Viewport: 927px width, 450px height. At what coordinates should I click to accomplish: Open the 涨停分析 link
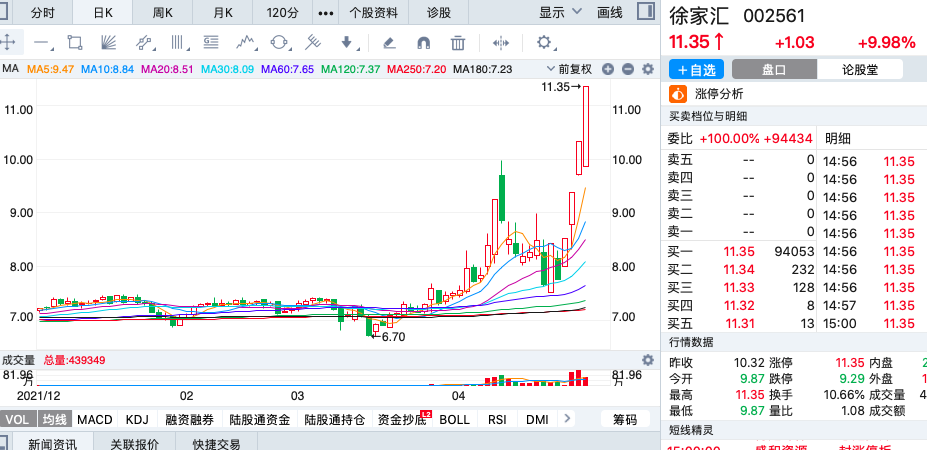718,94
